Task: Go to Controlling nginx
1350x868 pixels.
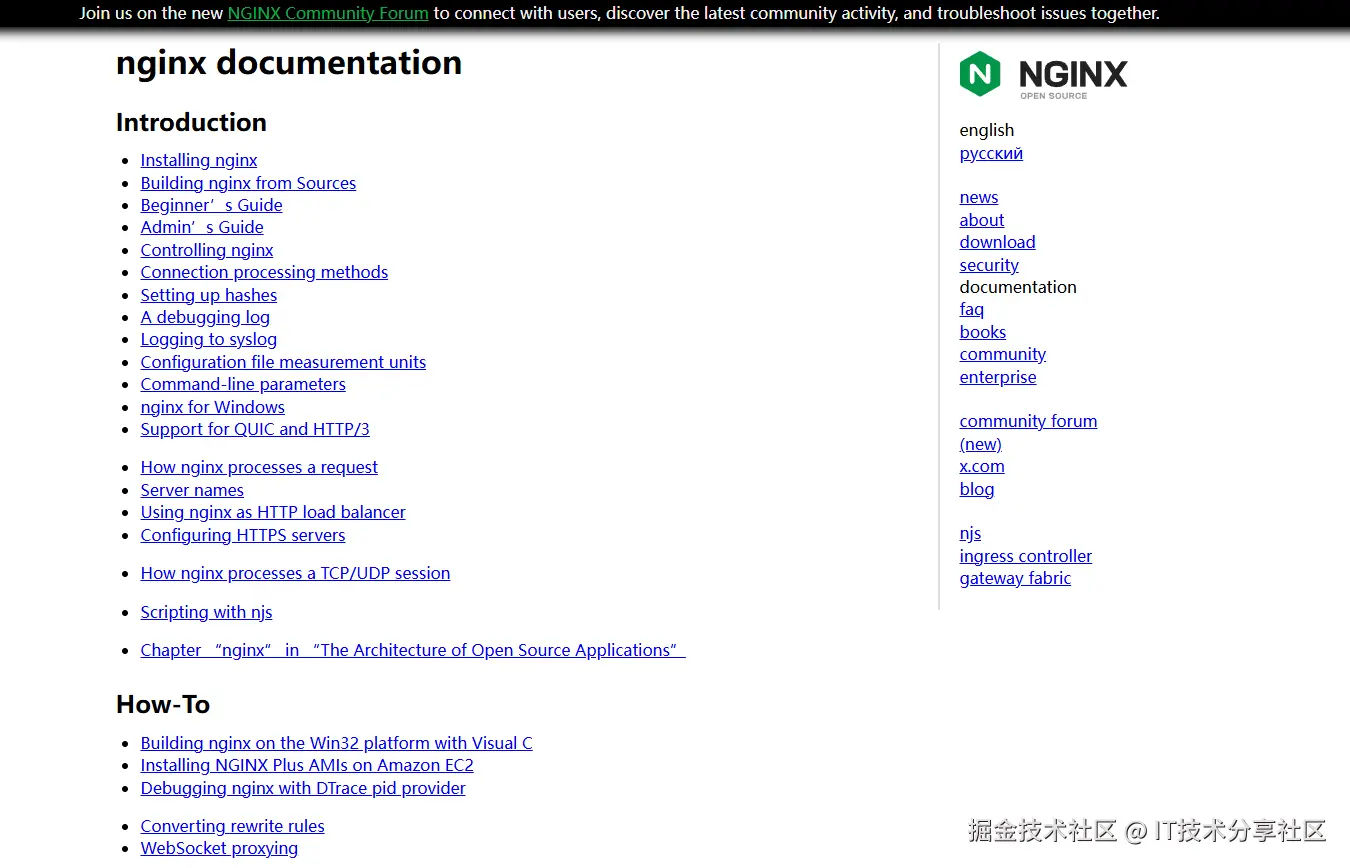Action: pyautogui.click(x=207, y=250)
